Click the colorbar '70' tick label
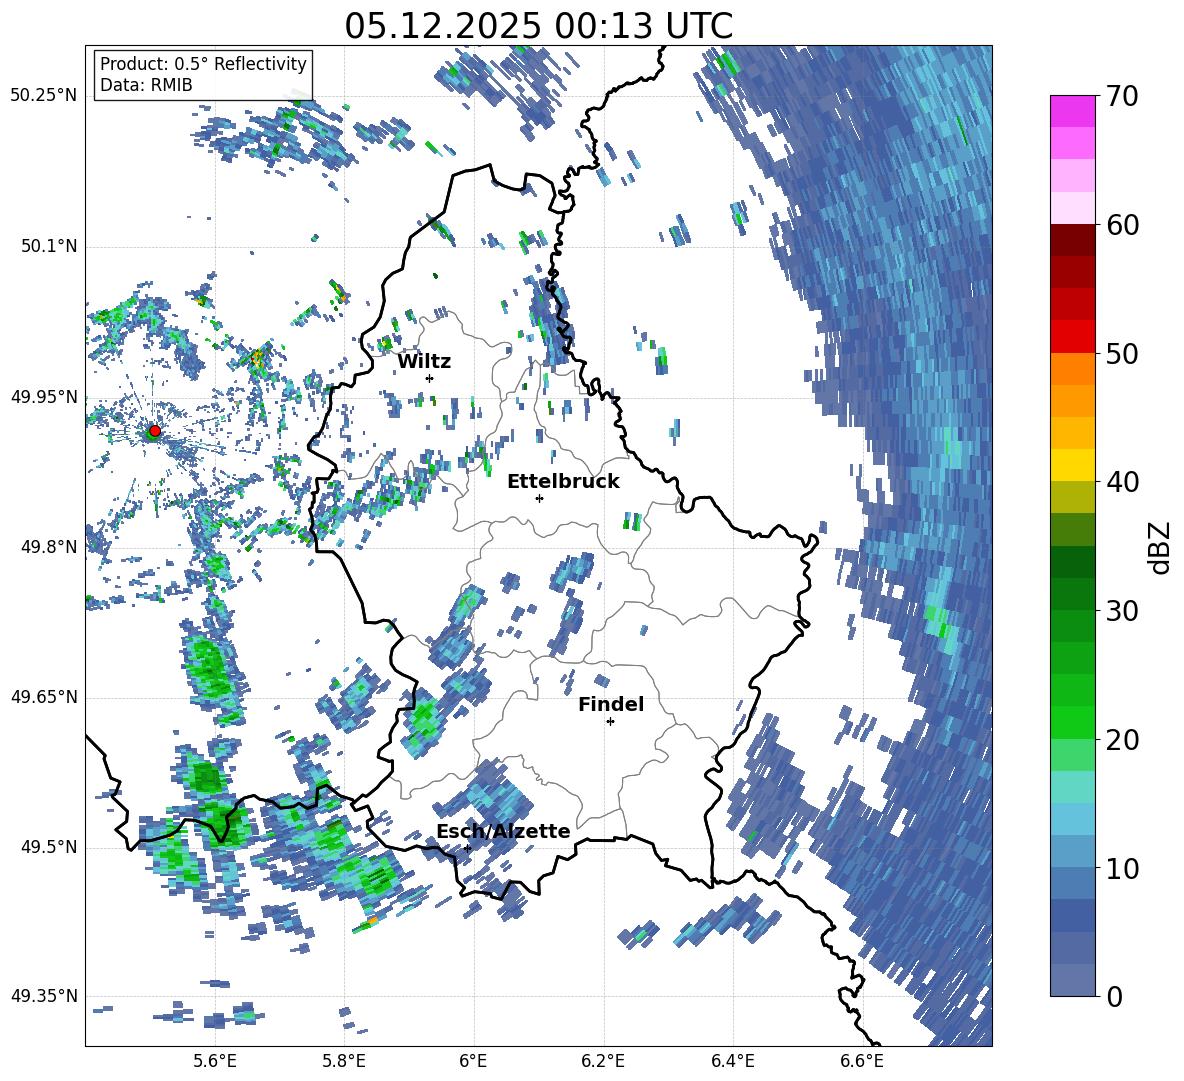1184x1081 pixels. tap(1122, 97)
